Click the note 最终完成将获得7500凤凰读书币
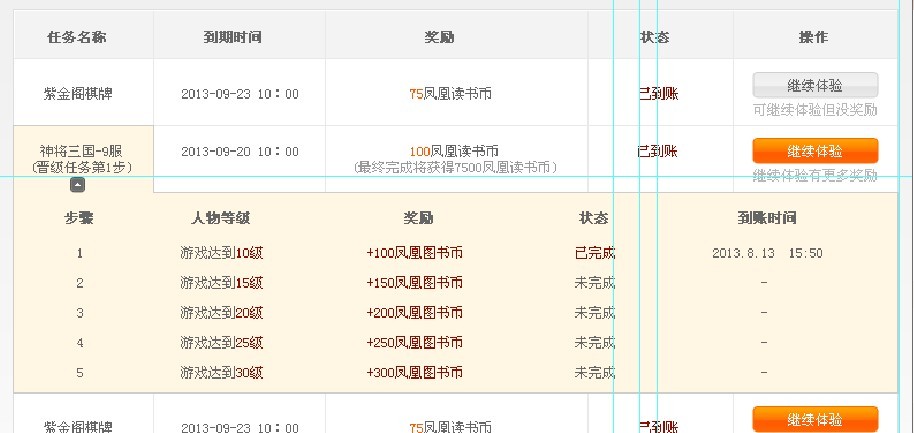The width and height of the screenshot is (914, 433). pyautogui.click(x=455, y=168)
